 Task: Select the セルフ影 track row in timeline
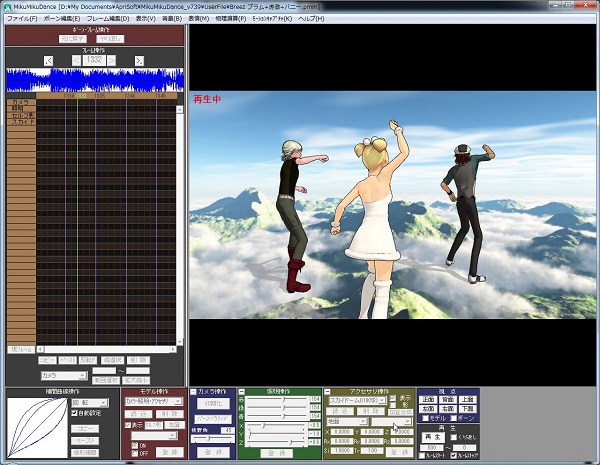click(x=21, y=115)
